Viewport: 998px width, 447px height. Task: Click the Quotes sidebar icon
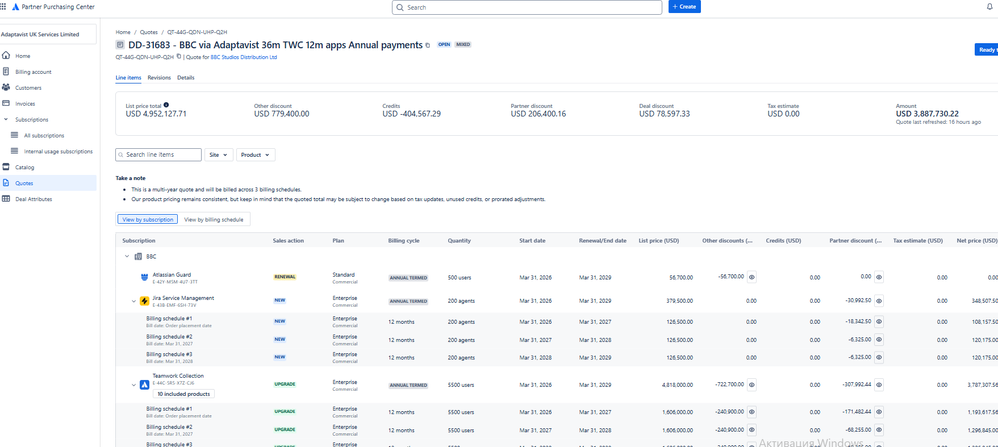point(6,183)
